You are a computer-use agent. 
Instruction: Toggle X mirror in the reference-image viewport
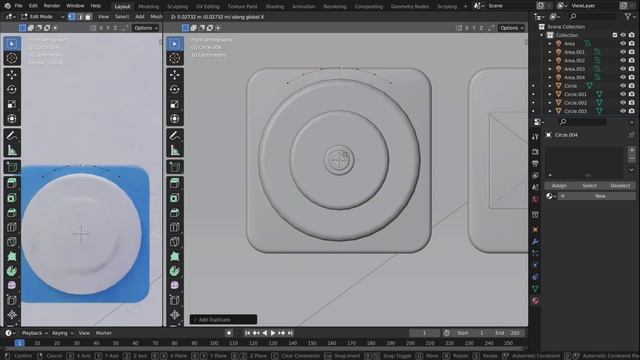pyautogui.click(x=101, y=28)
